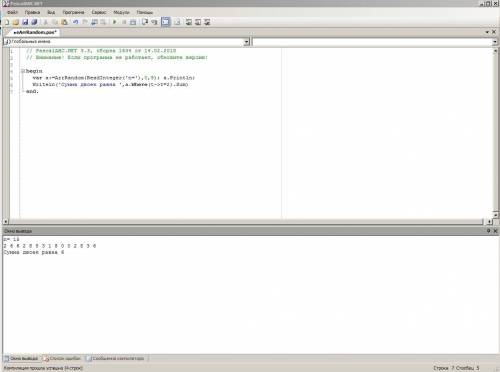Undo the last edit with the blue arrow
Screen dimensions: 500x372
click(75, 22)
